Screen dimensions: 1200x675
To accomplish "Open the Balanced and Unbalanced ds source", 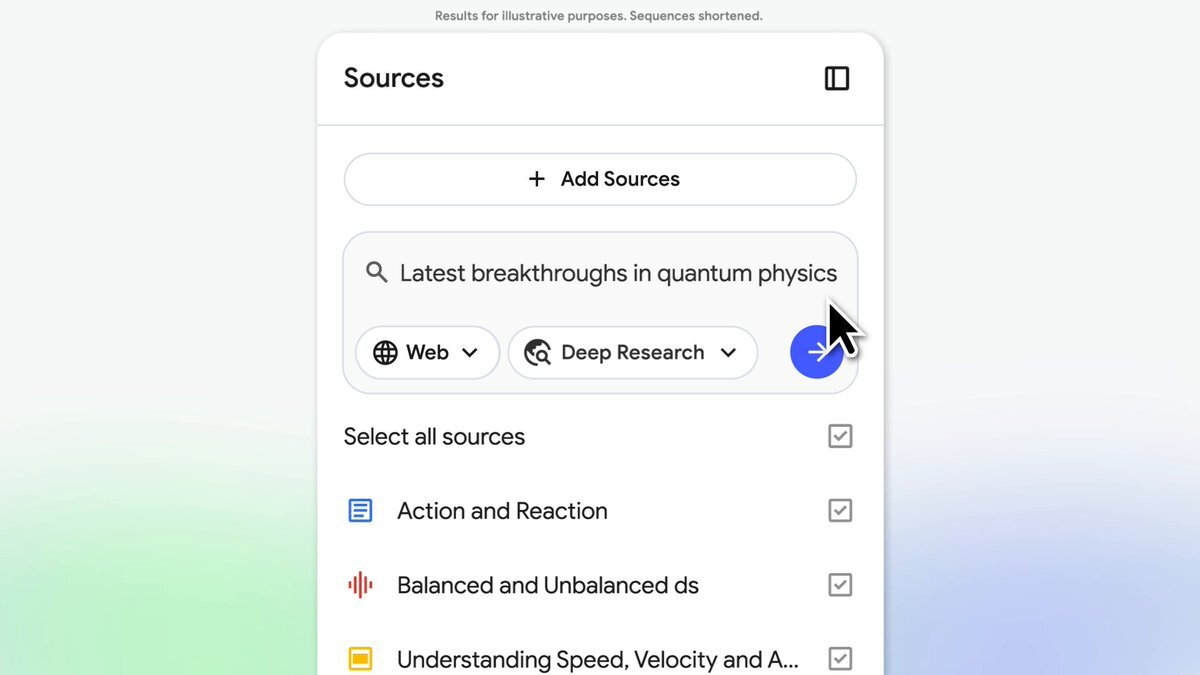I will click(547, 585).
